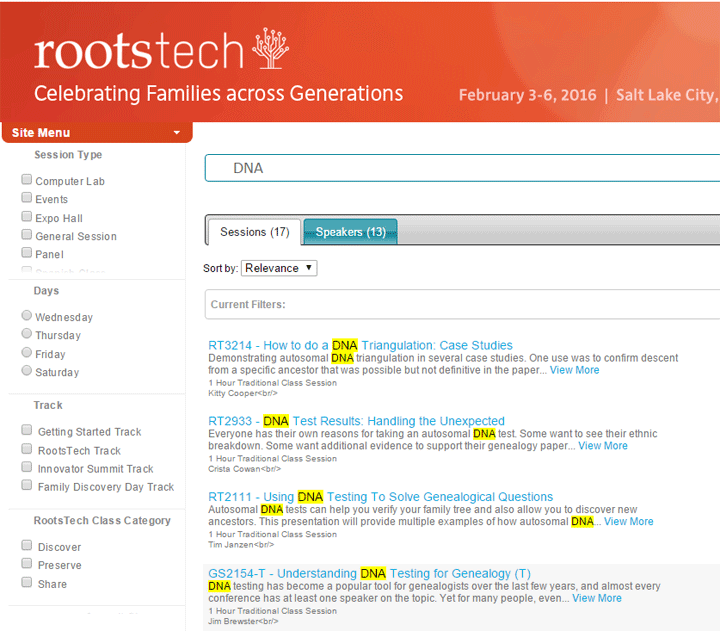Screen dimensions: 720x631
Task: Click speaker name Kitty Cooper
Action: (x=233, y=394)
